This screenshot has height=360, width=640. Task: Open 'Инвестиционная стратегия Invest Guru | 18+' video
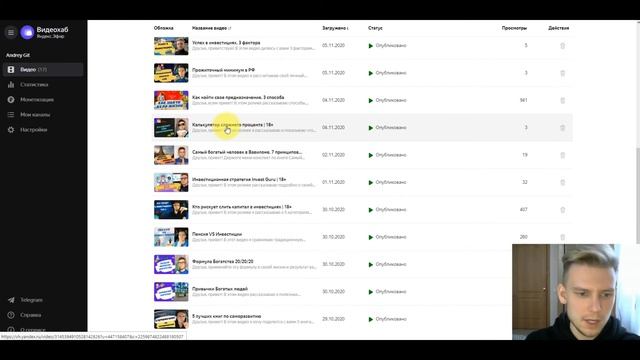(x=239, y=179)
